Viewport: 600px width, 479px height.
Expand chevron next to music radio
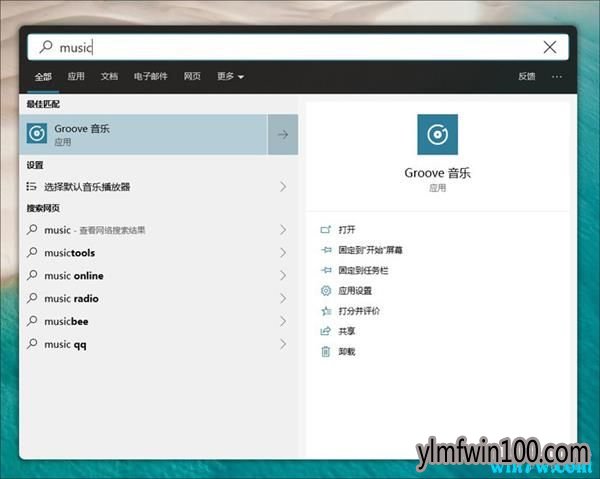[283, 298]
